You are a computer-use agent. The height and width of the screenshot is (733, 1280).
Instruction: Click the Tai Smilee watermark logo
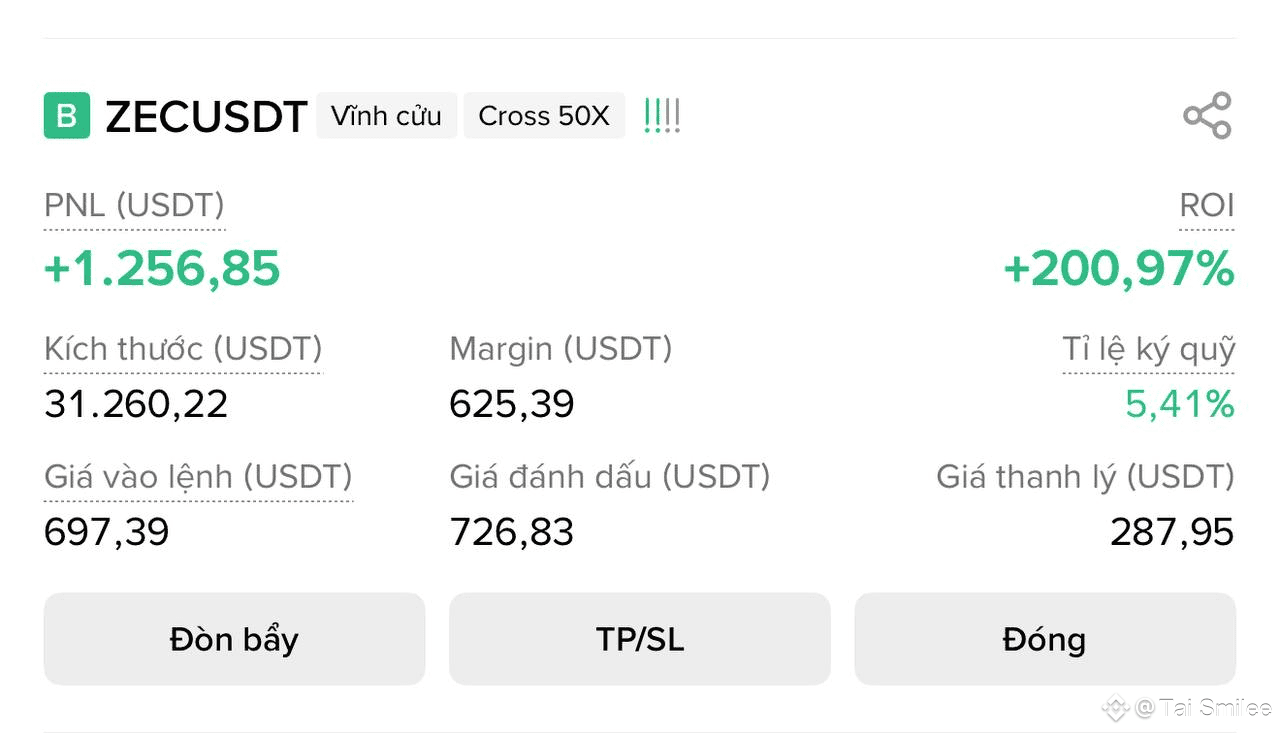[1116, 709]
